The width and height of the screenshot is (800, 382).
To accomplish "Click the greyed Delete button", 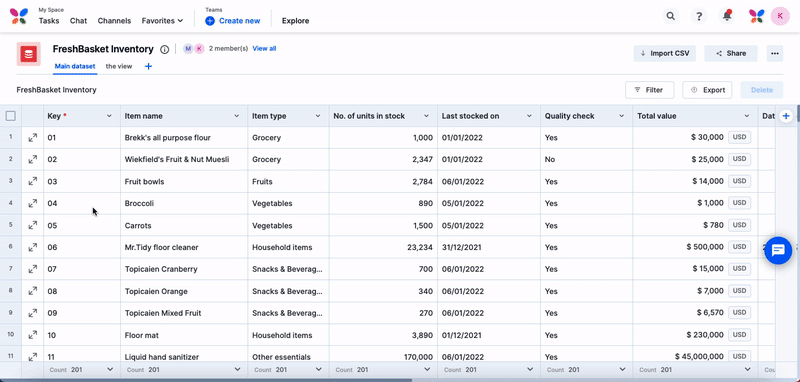I will tap(762, 90).
